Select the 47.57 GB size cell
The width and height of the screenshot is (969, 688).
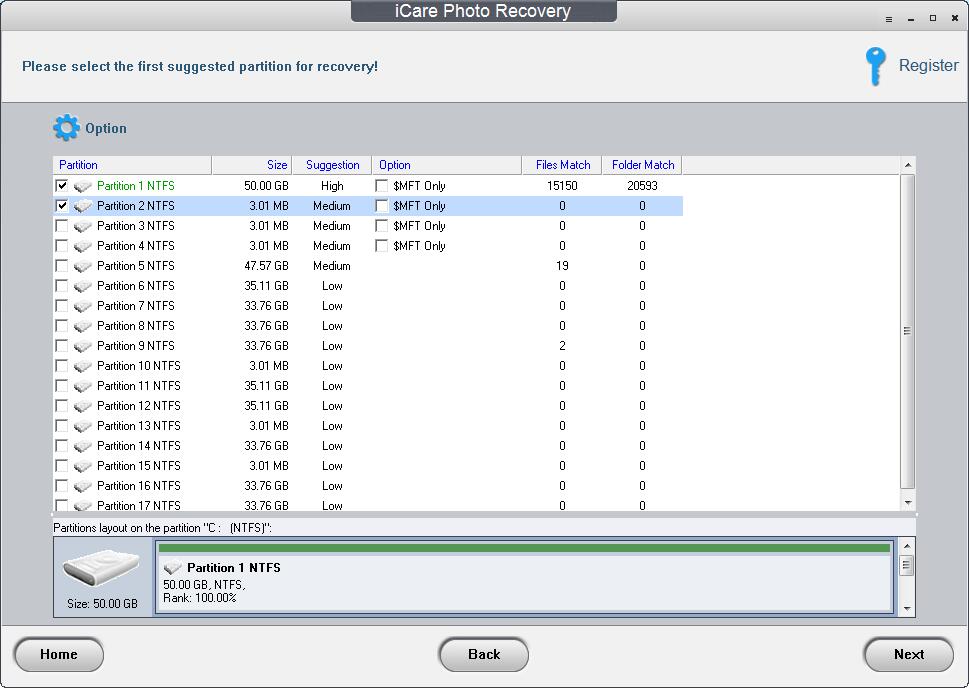coord(266,266)
